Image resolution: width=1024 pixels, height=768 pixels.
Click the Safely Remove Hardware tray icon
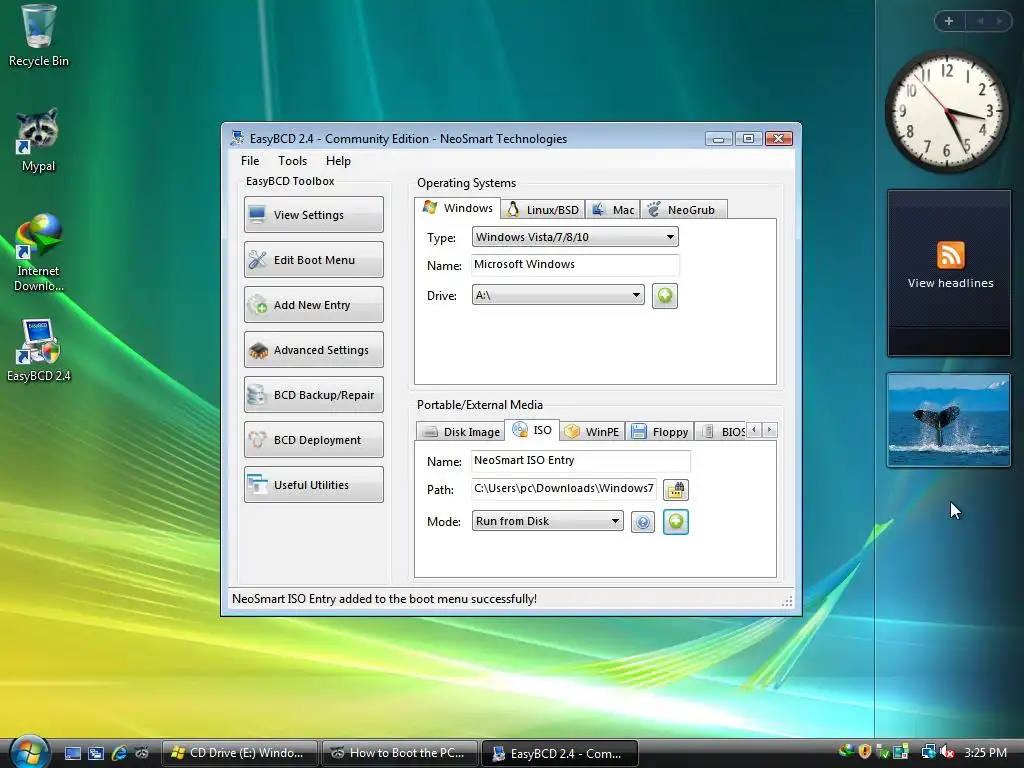click(x=882, y=752)
